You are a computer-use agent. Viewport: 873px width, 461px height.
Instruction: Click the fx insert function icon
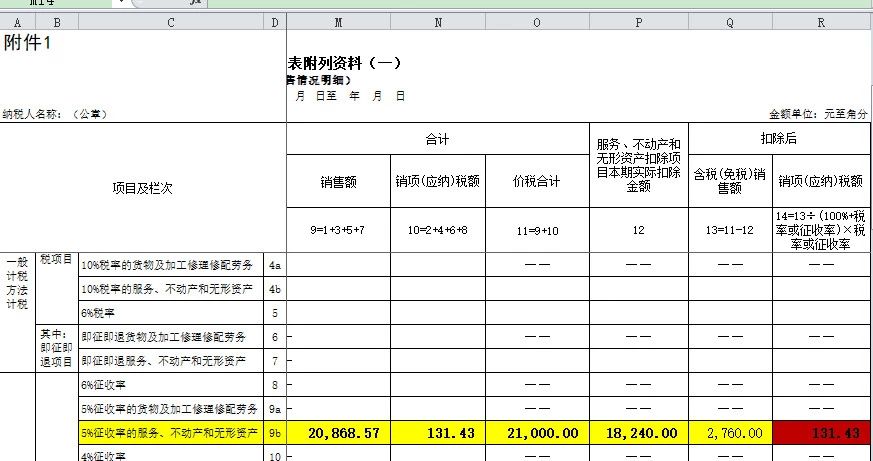[194, 4]
